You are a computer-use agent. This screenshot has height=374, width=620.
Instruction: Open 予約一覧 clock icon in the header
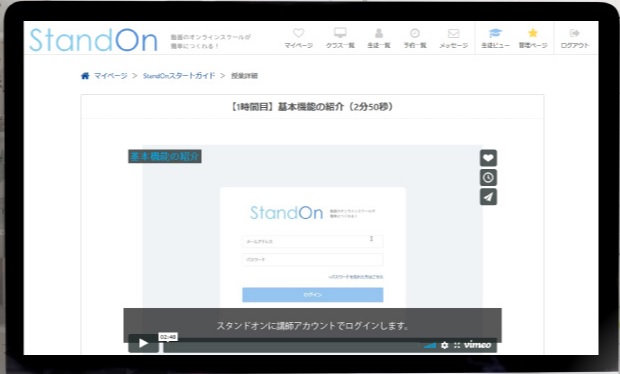[415, 38]
